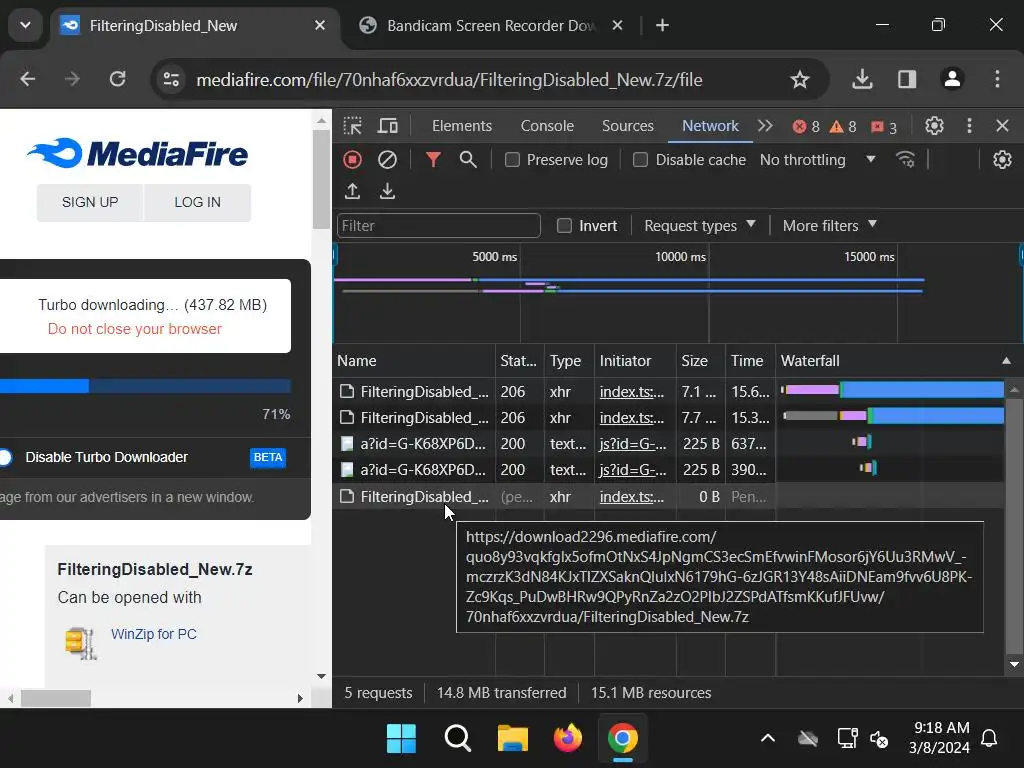Import HAR file upload icon

point(353,191)
